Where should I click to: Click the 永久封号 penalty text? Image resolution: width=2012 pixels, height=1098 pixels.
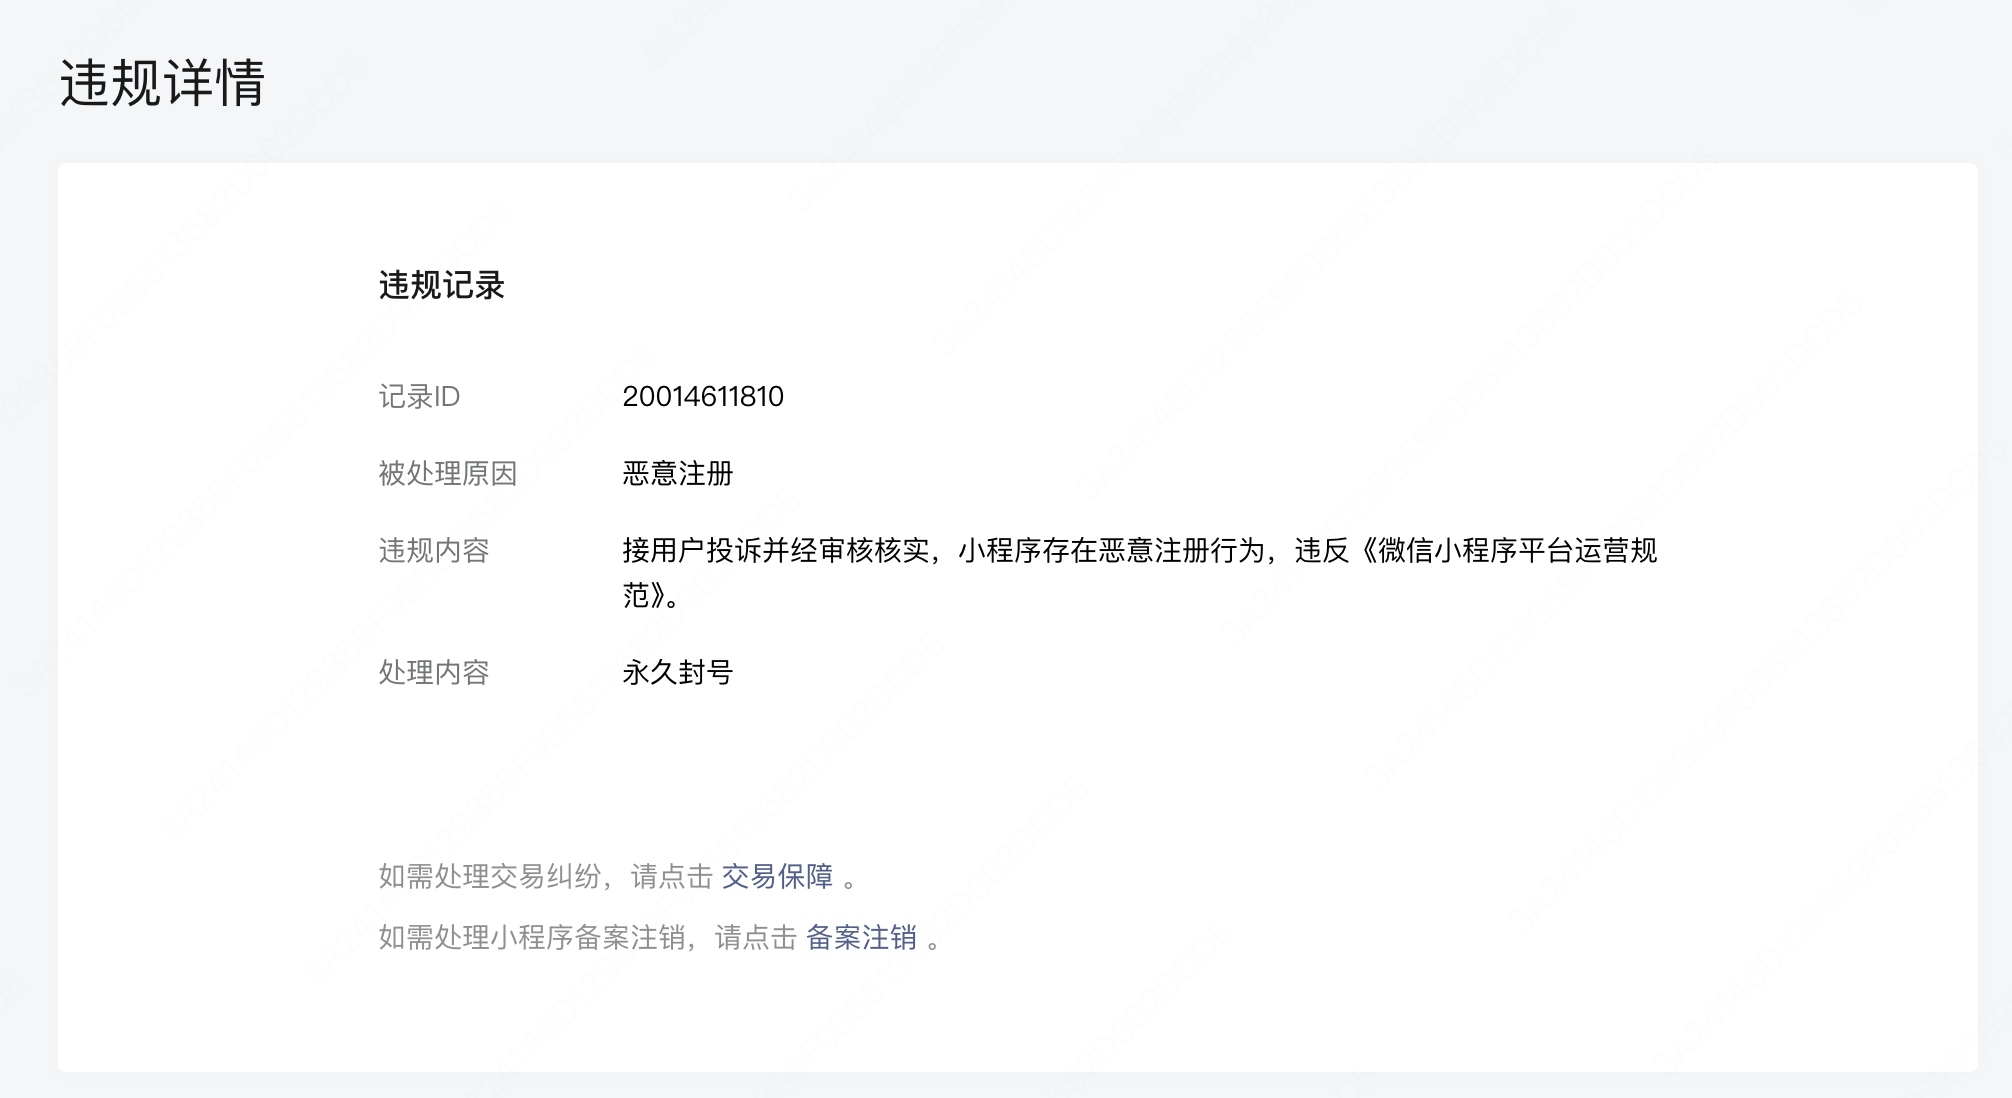tap(677, 673)
